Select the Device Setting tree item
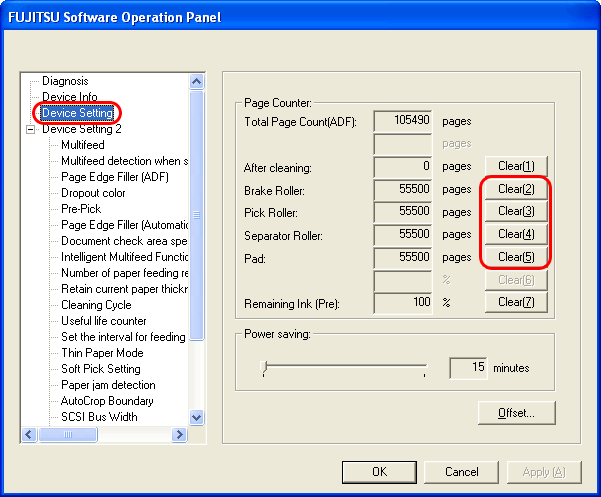 (x=77, y=113)
